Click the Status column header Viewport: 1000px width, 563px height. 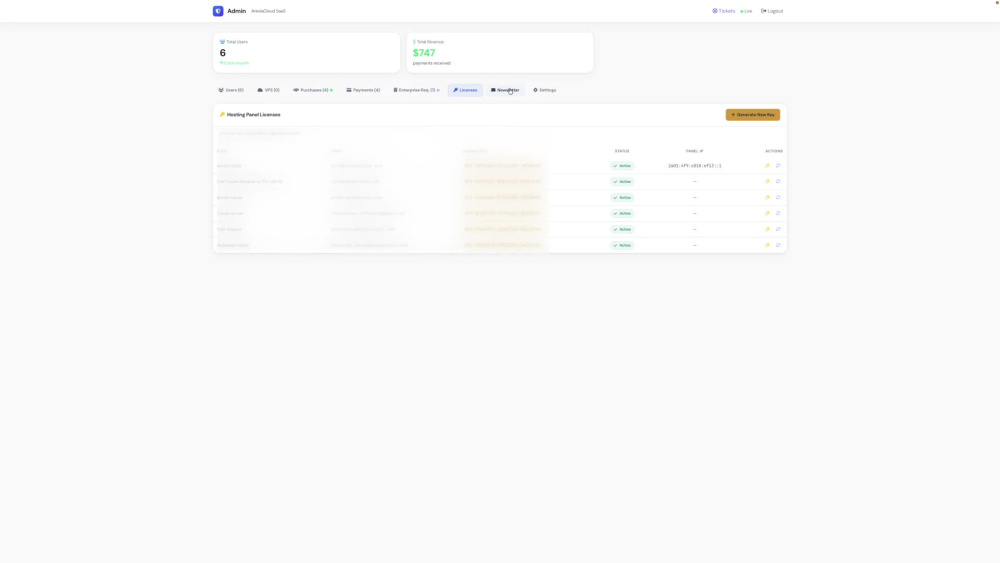point(622,151)
